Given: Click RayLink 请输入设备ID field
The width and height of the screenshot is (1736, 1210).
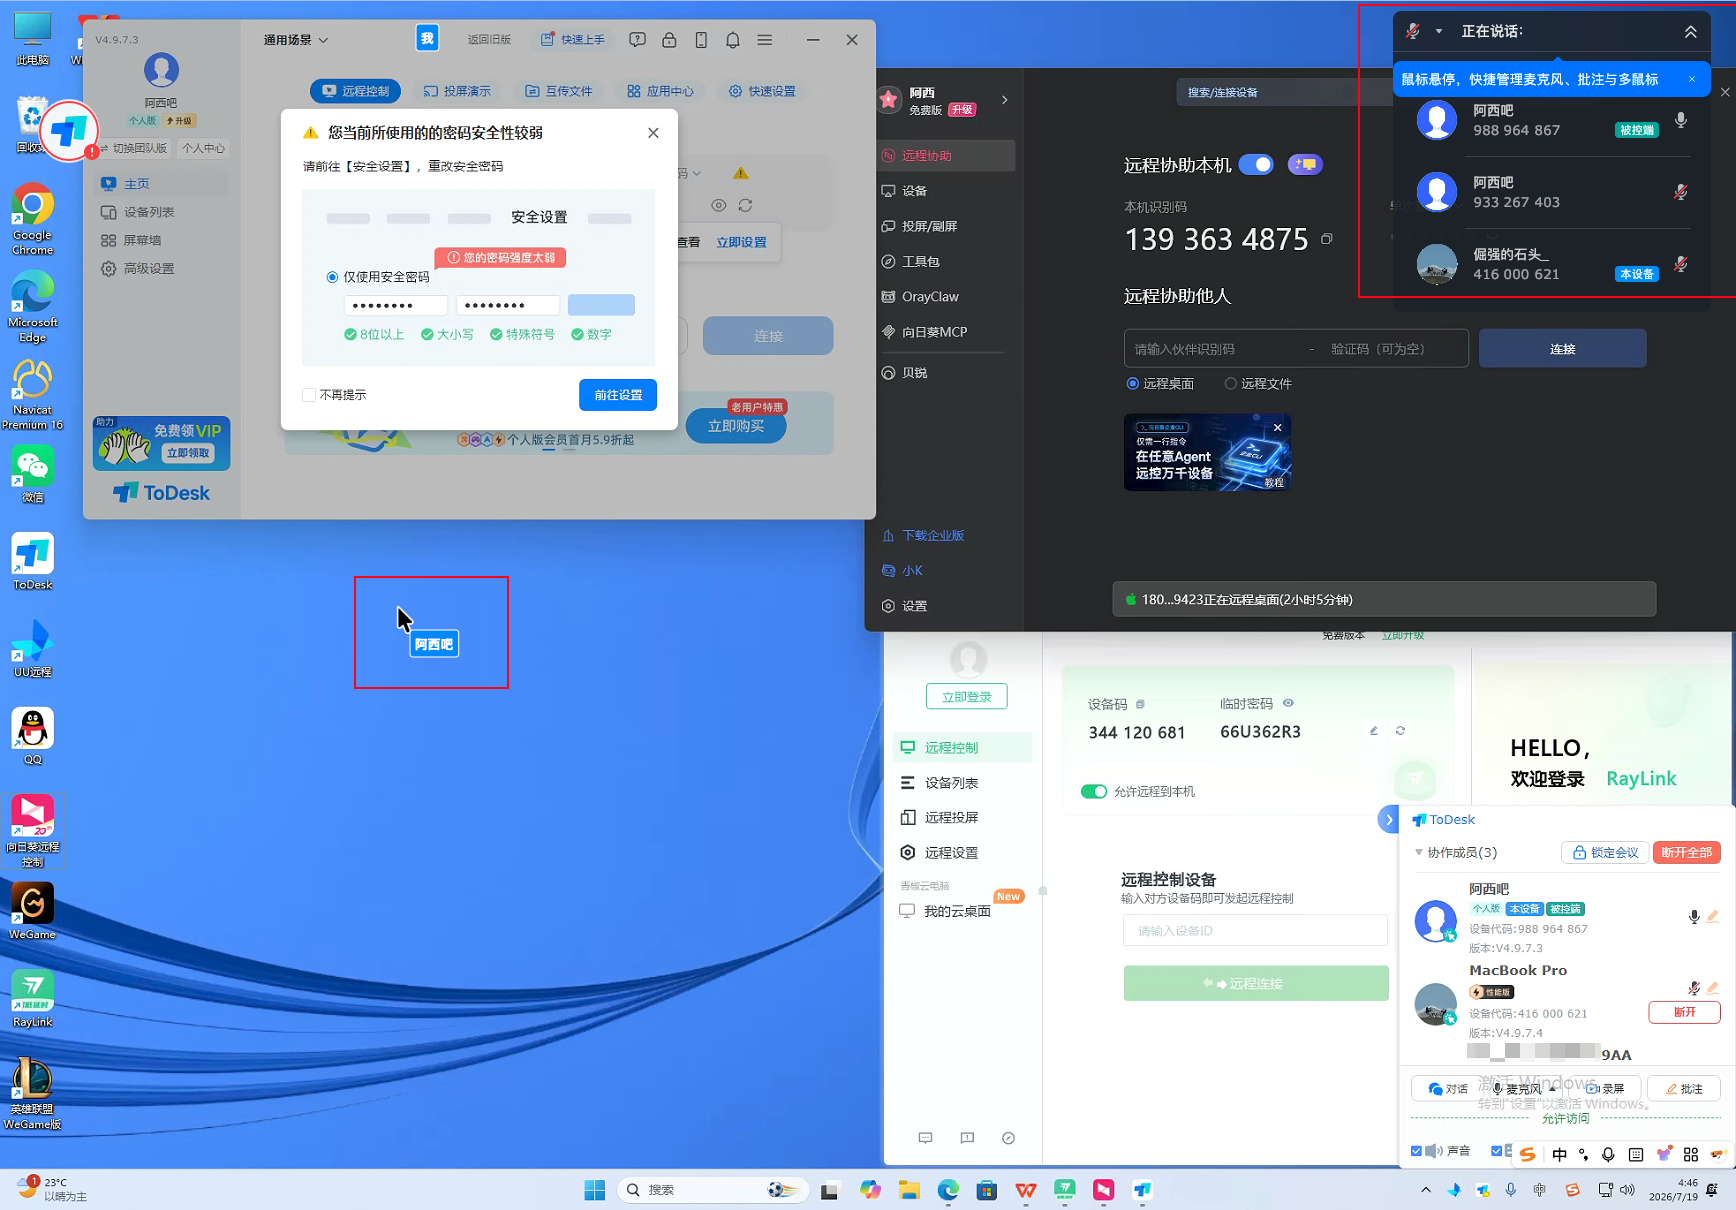Looking at the screenshot, I should click(1255, 930).
